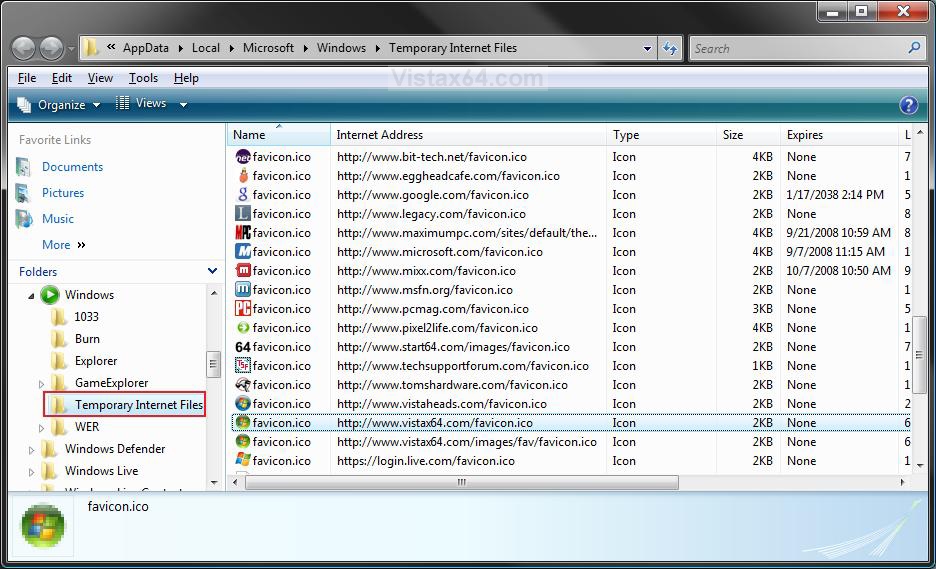Open the Help menu
Viewport: 936px width, 569px height.
(186, 78)
